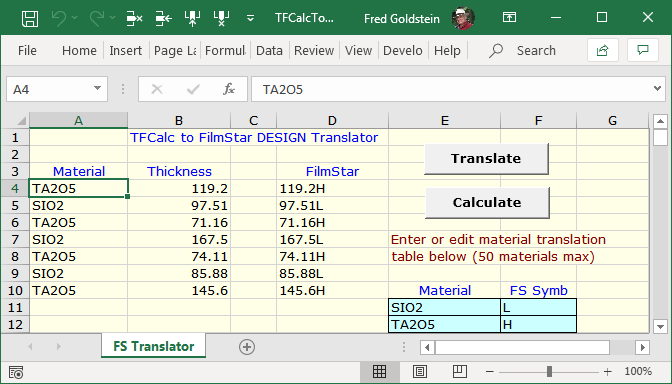Open the Data ribbon tab
The image size is (672, 384).
pyautogui.click(x=269, y=51)
